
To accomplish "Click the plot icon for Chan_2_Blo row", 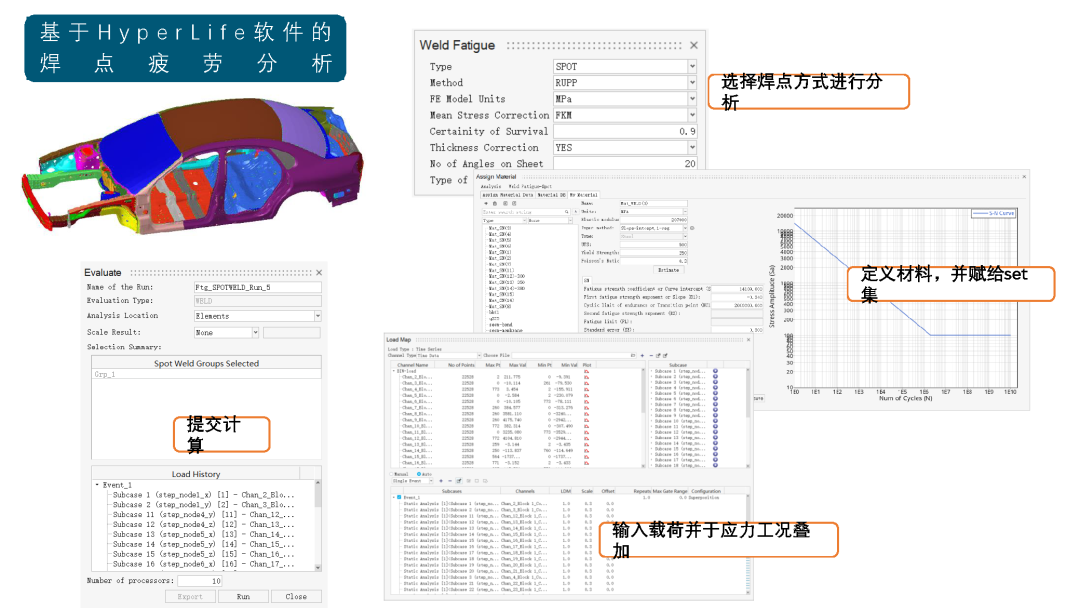I will (x=586, y=377).
